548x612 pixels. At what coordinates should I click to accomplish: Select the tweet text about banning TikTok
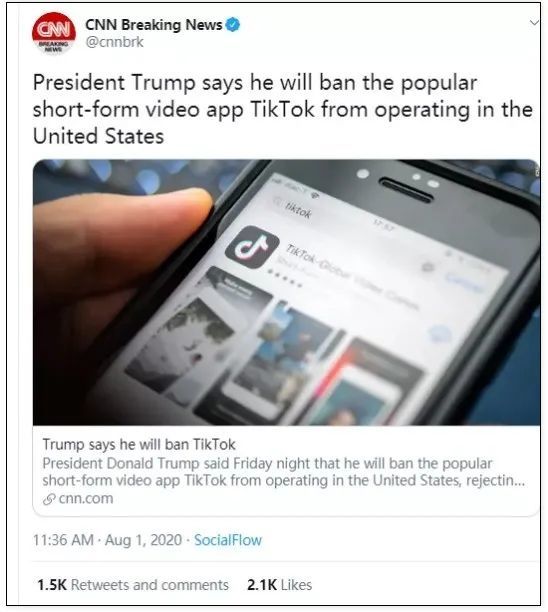pyautogui.click(x=283, y=109)
